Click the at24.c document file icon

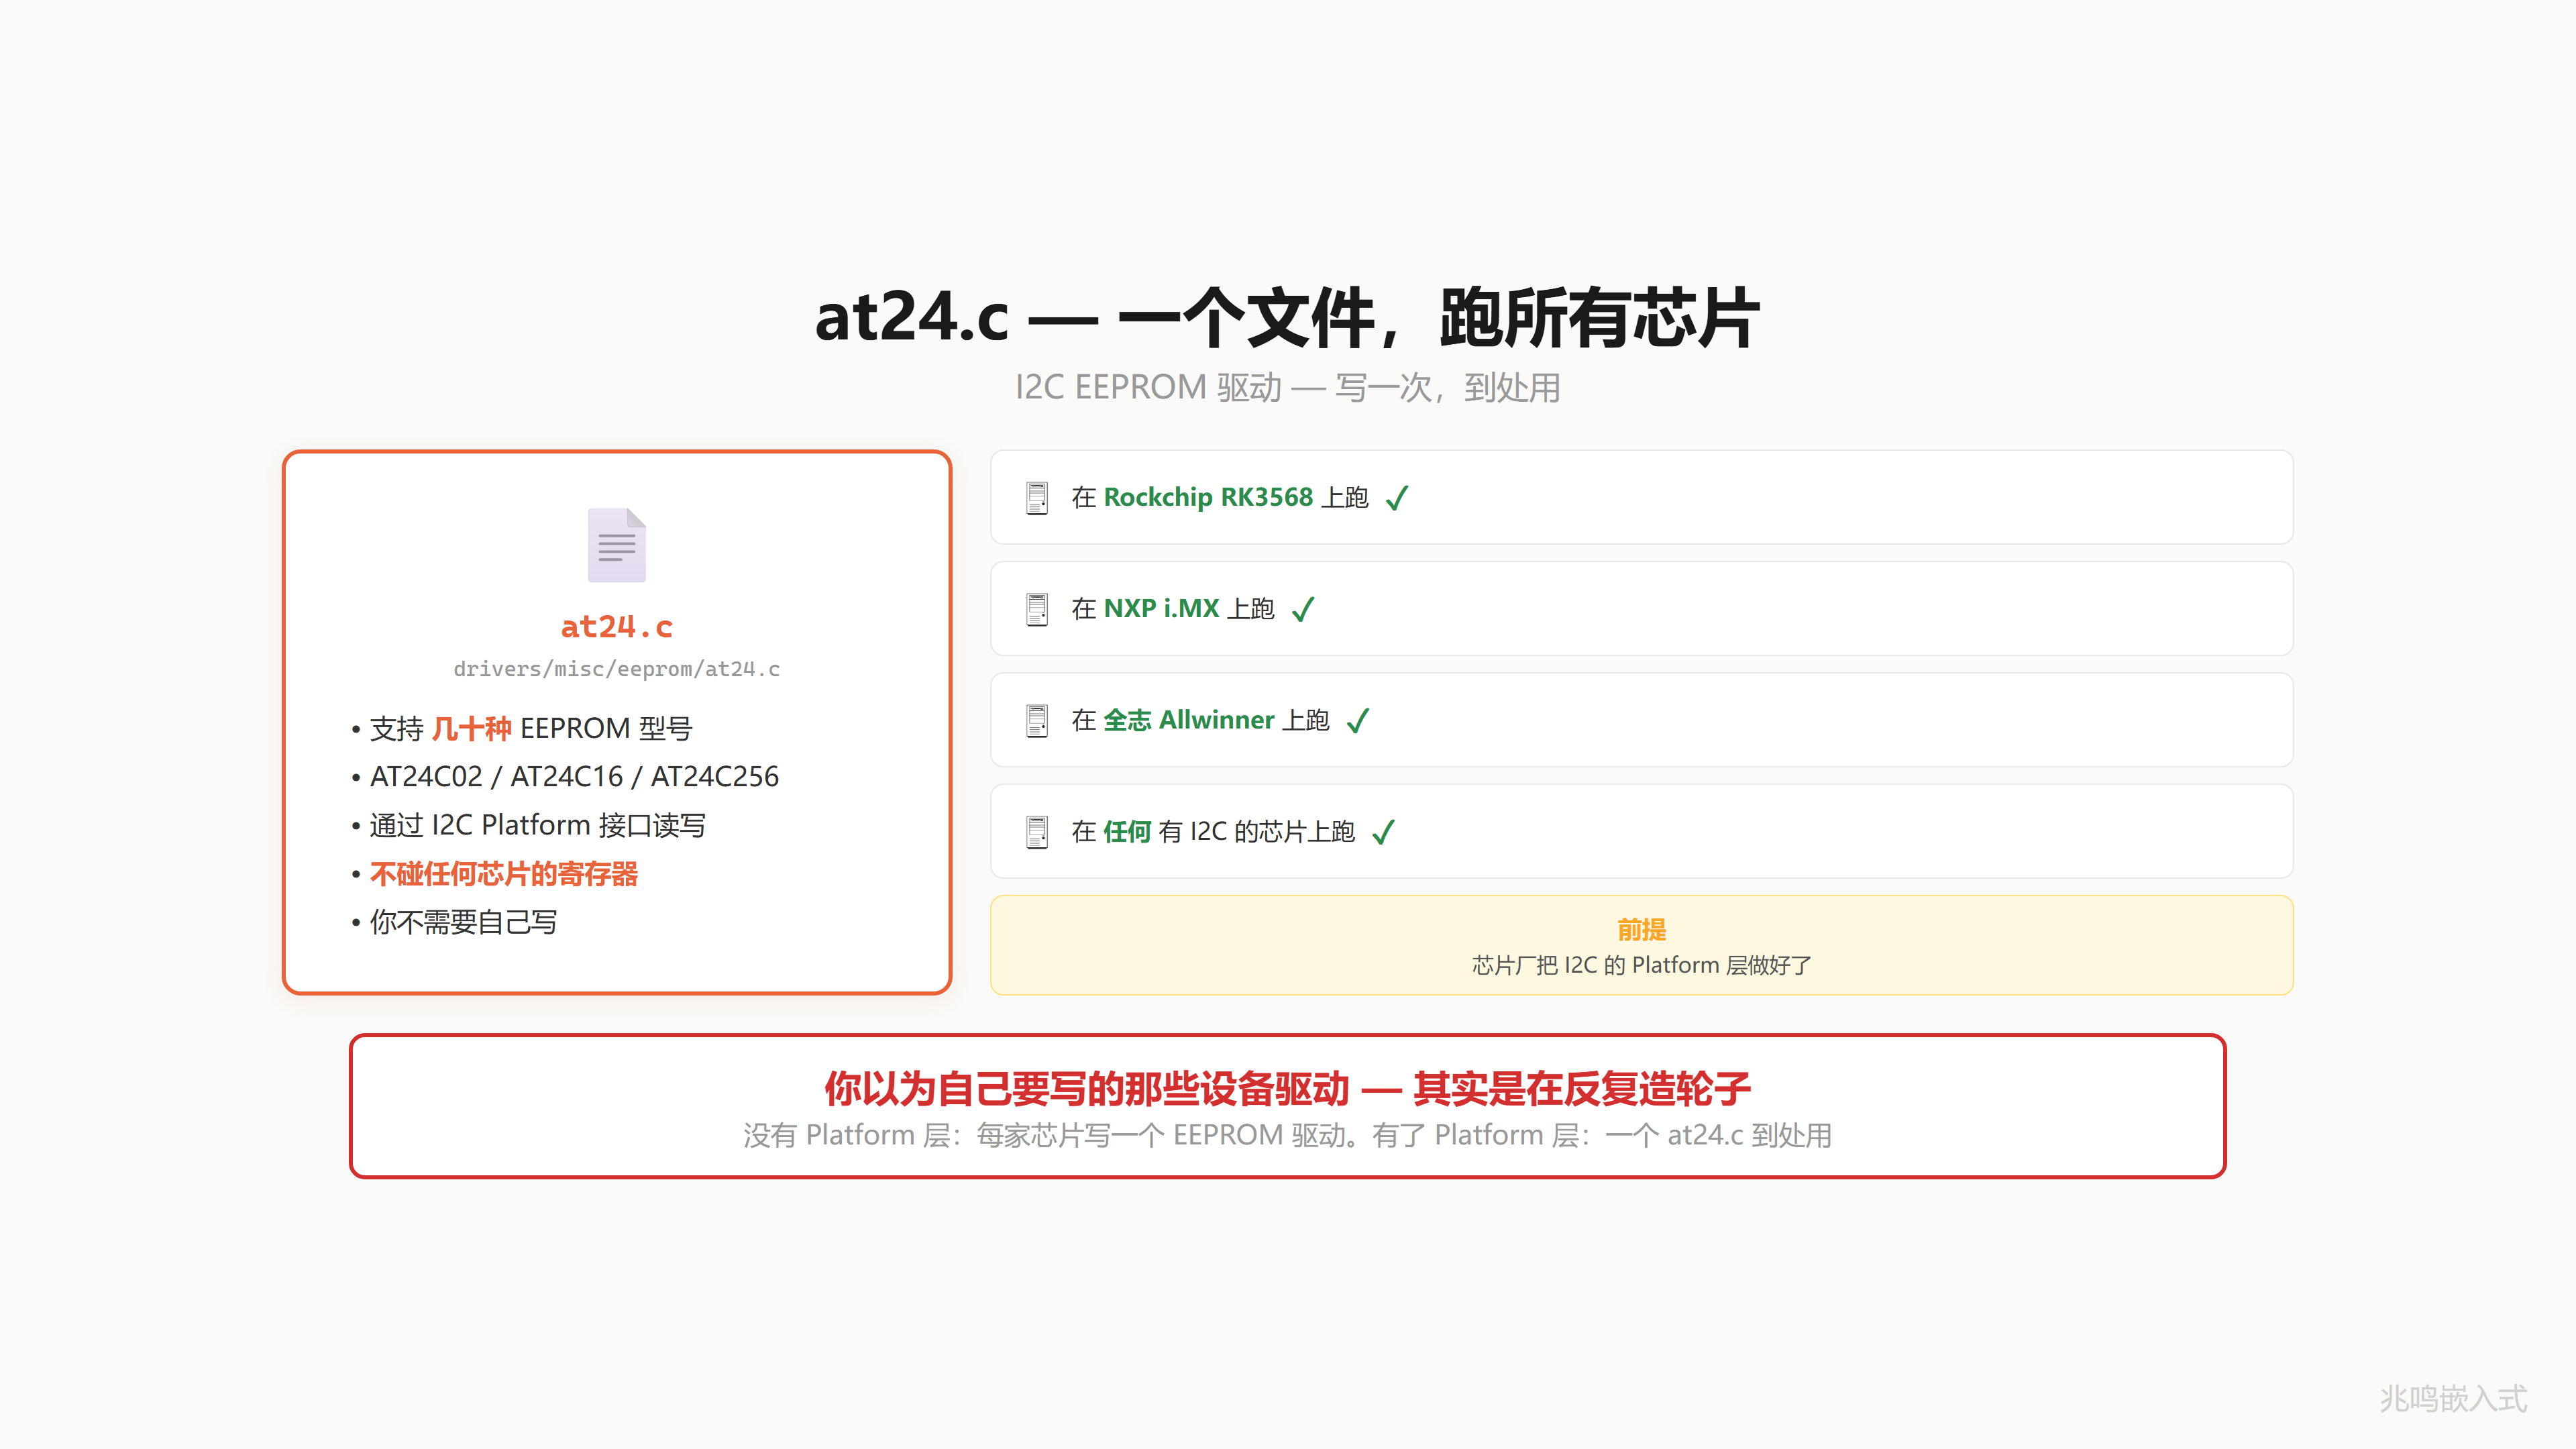click(616, 545)
